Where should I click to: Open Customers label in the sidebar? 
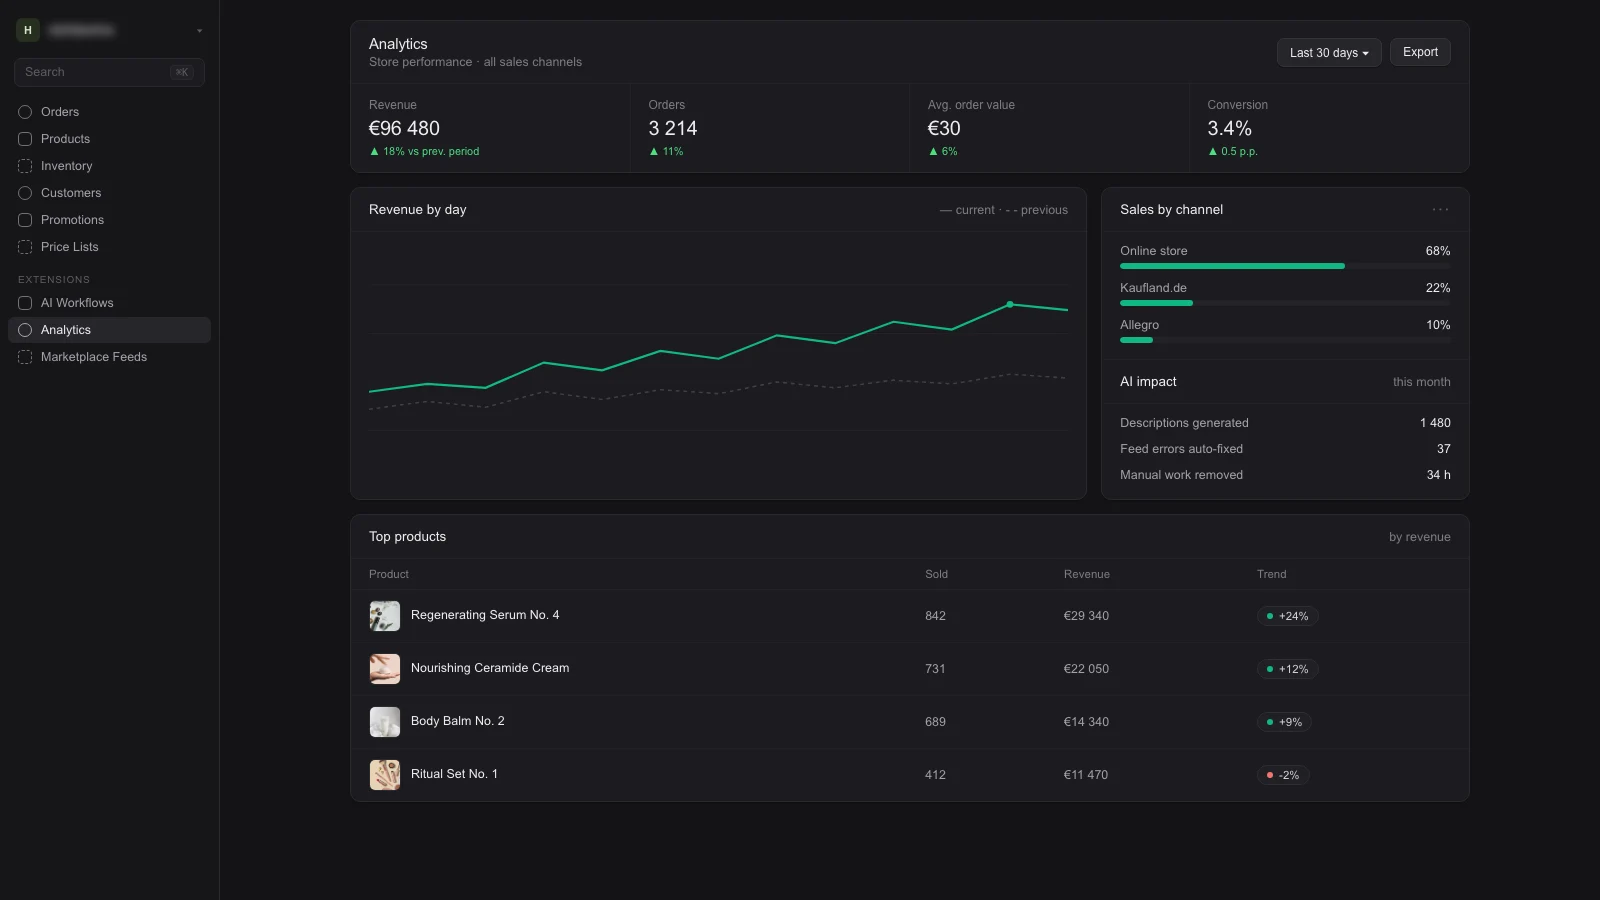pyautogui.click(x=71, y=193)
